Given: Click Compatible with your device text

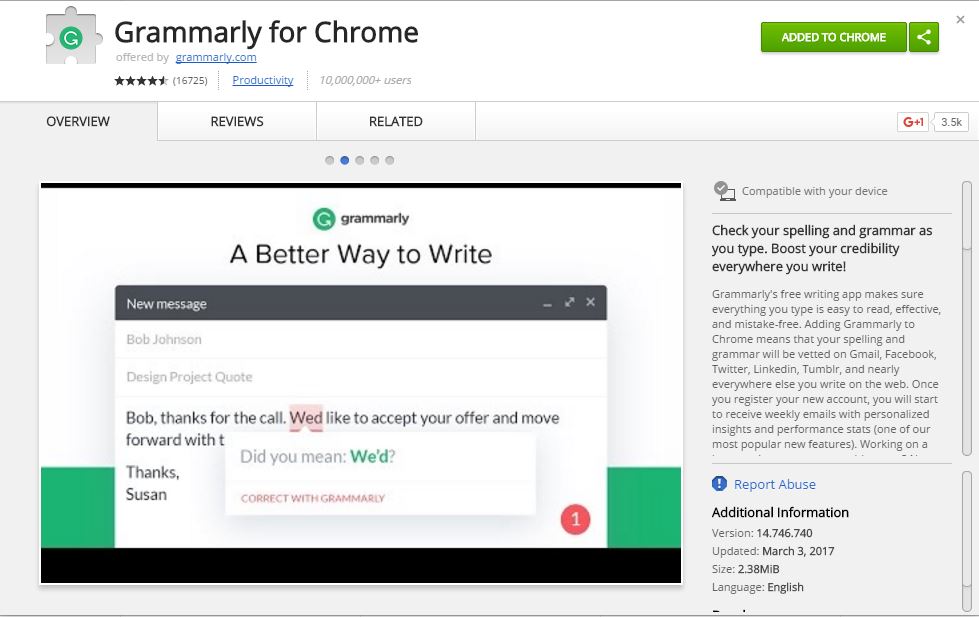Looking at the screenshot, I should pos(814,191).
